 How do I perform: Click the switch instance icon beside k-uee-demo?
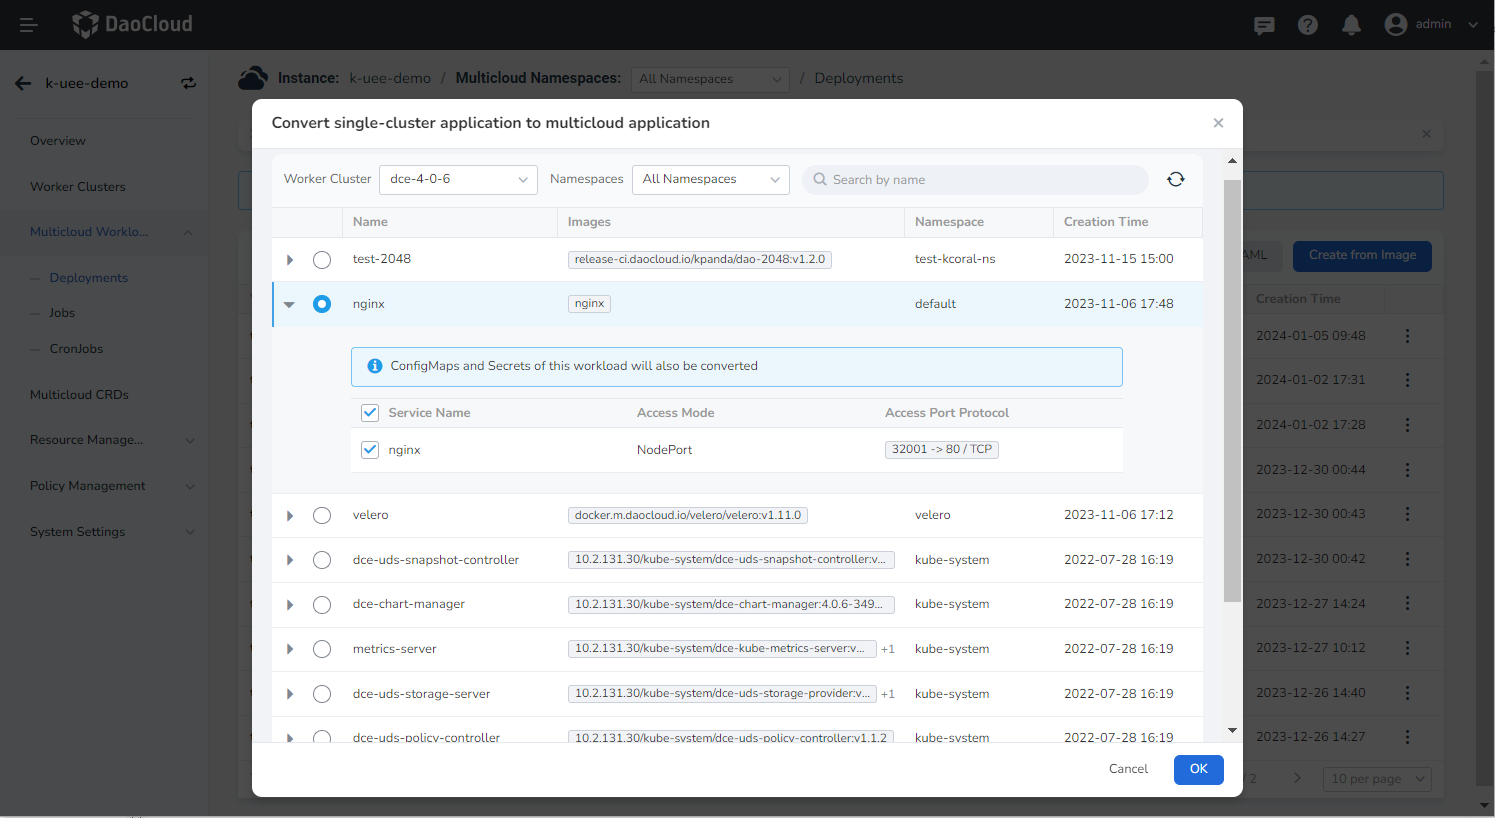pyautogui.click(x=188, y=83)
